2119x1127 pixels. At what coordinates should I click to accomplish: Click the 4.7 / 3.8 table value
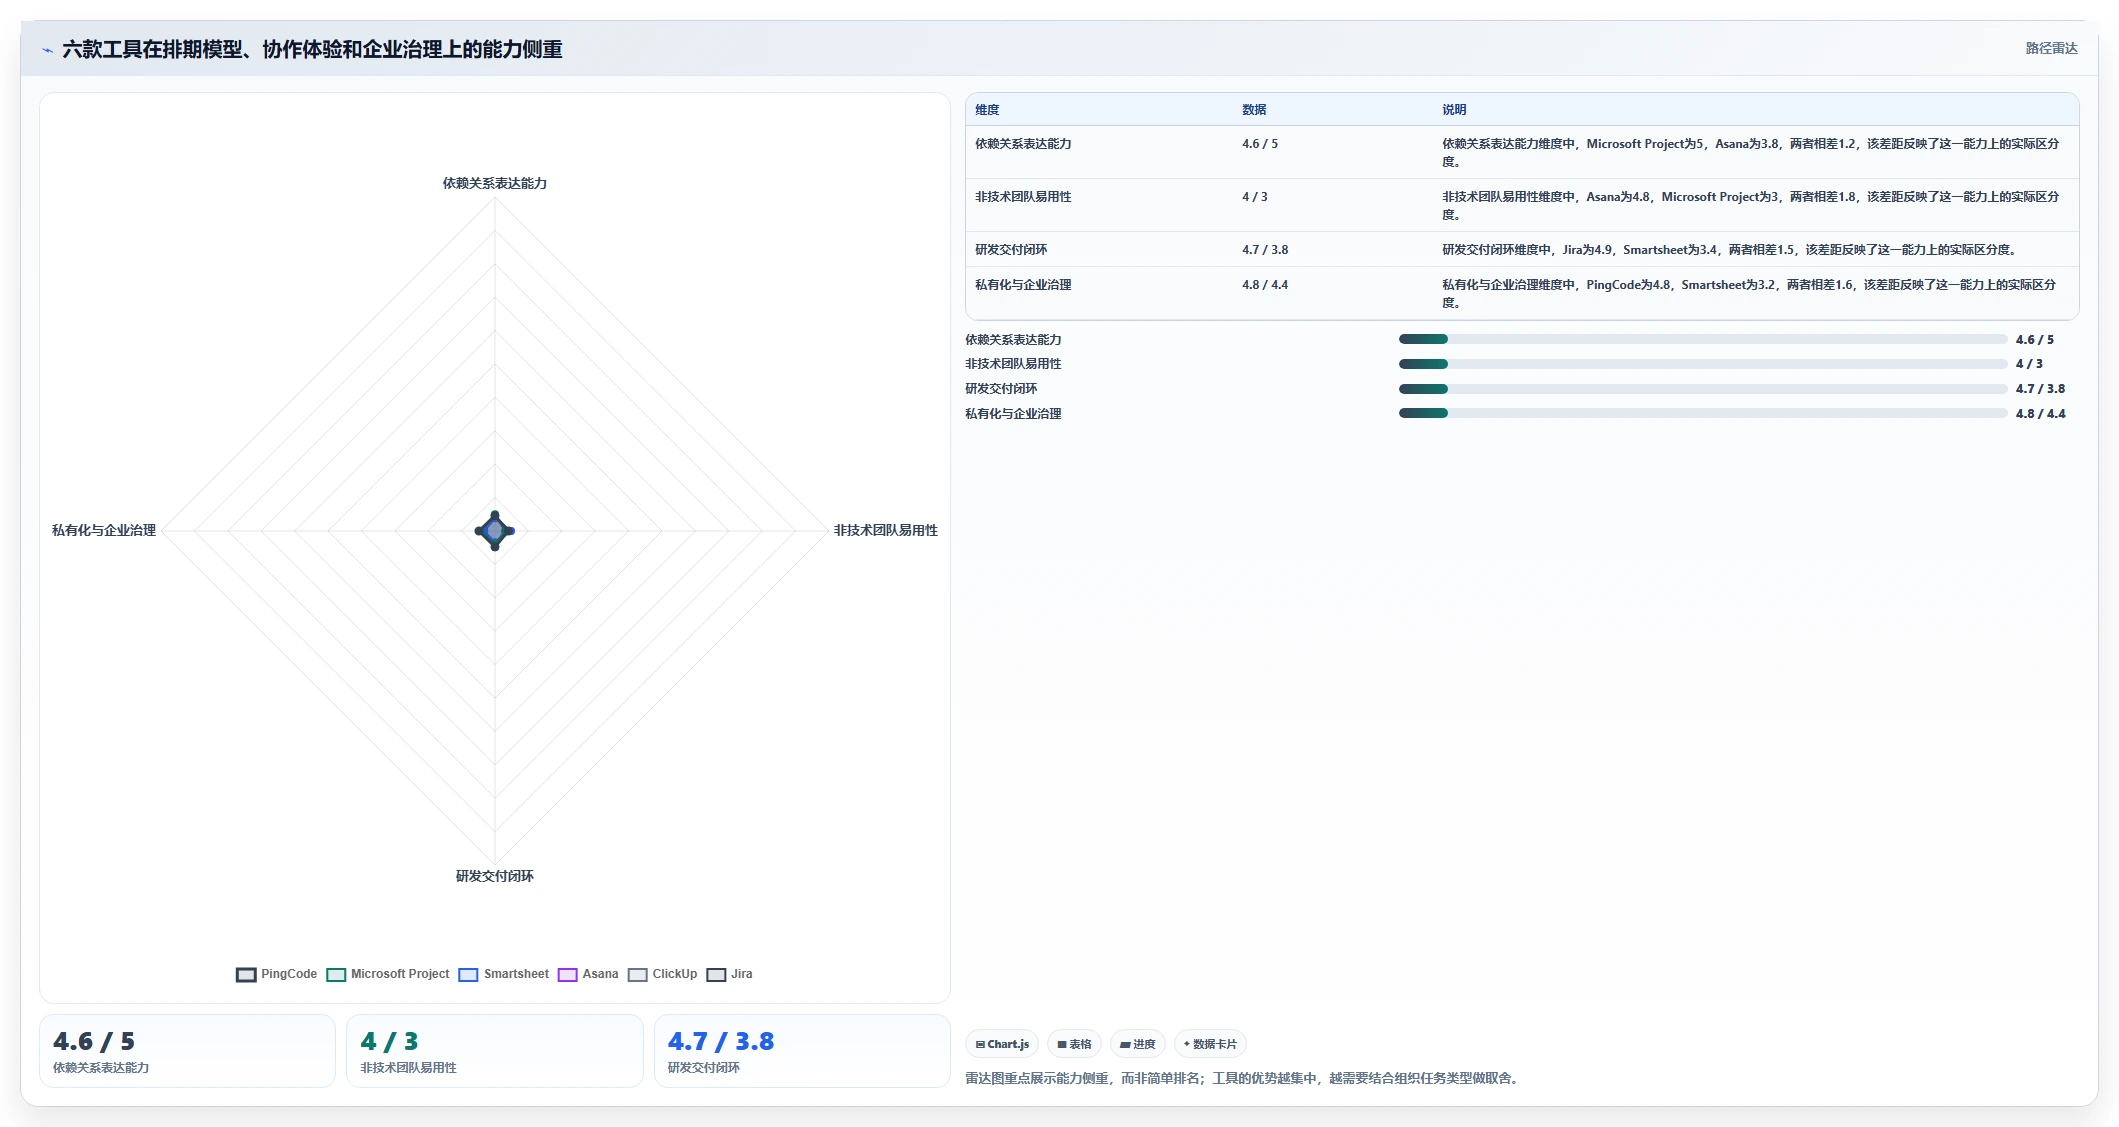(1265, 250)
